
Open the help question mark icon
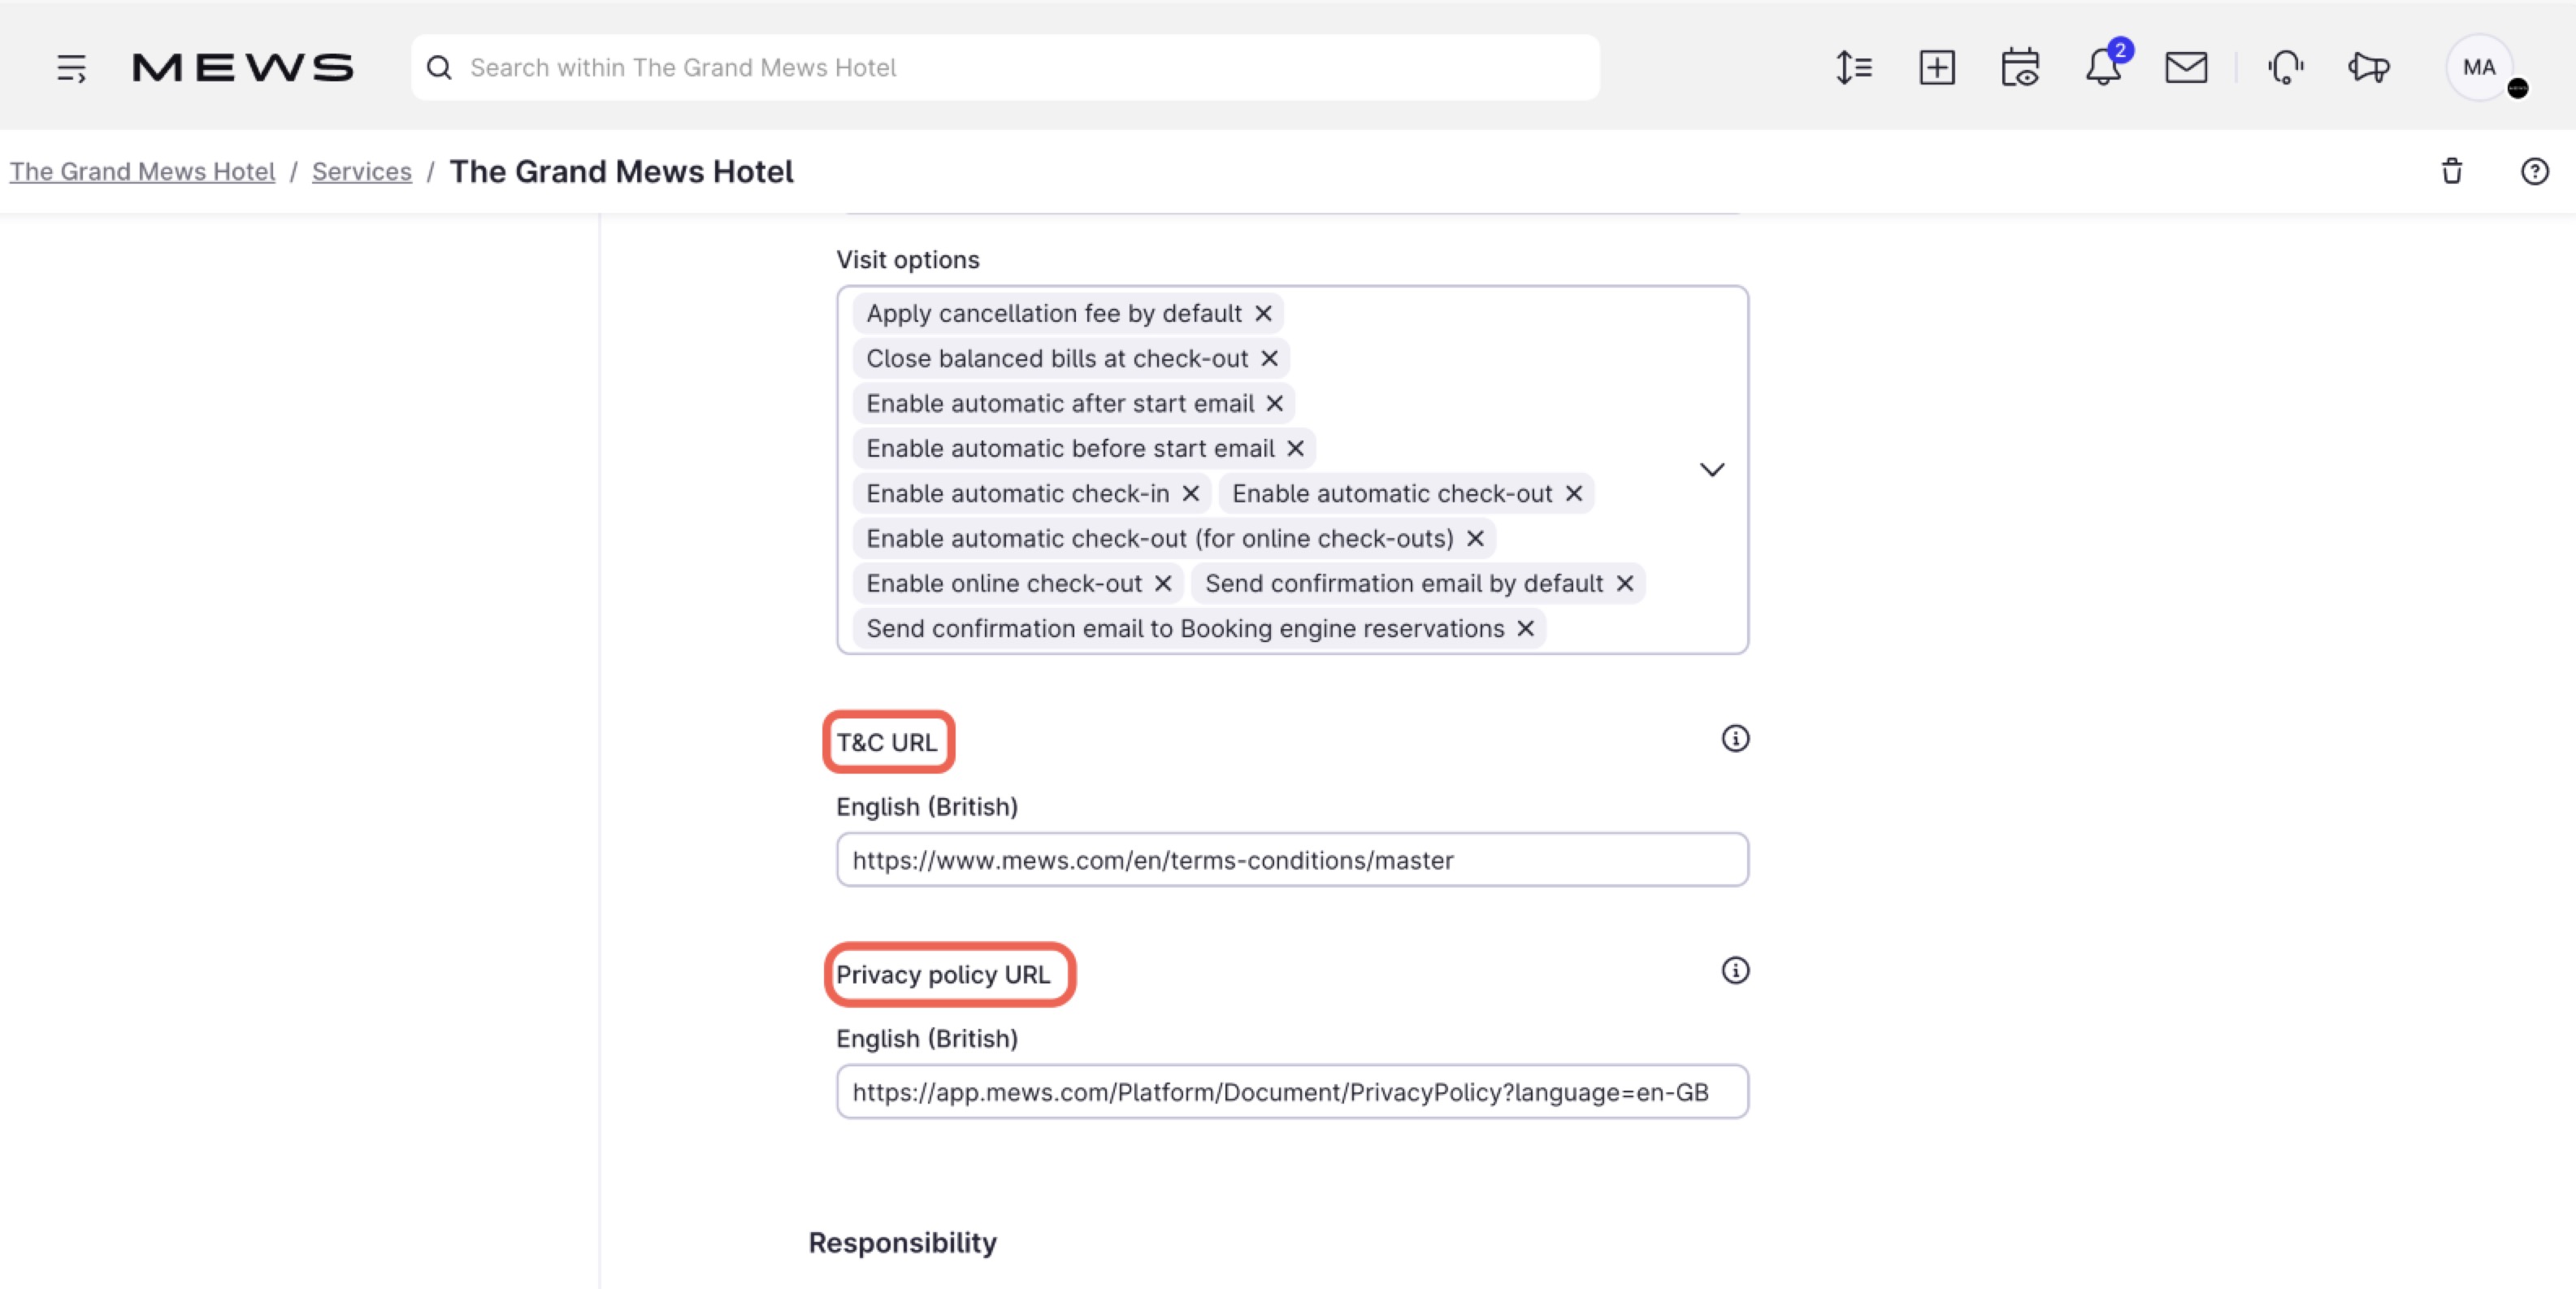click(2536, 171)
